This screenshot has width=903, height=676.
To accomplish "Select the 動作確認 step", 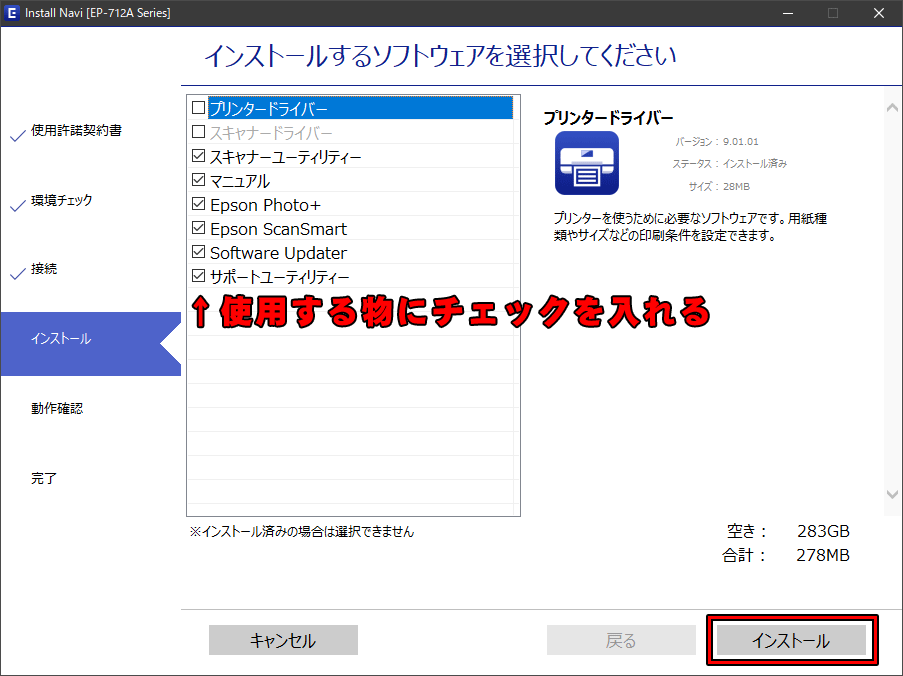I will point(57,408).
